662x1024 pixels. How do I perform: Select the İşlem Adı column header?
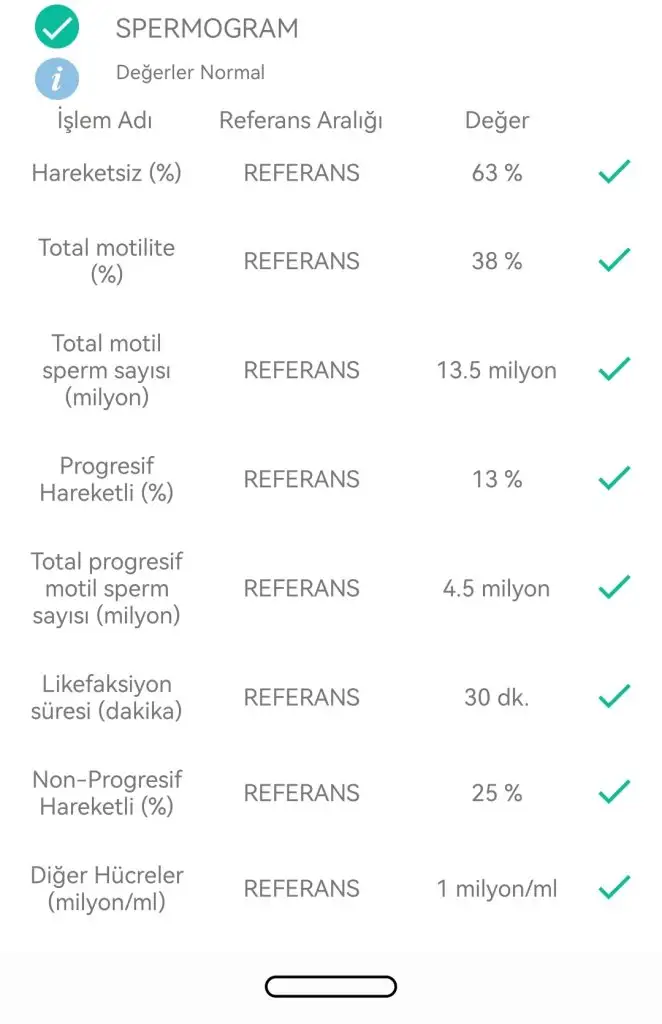(104, 120)
